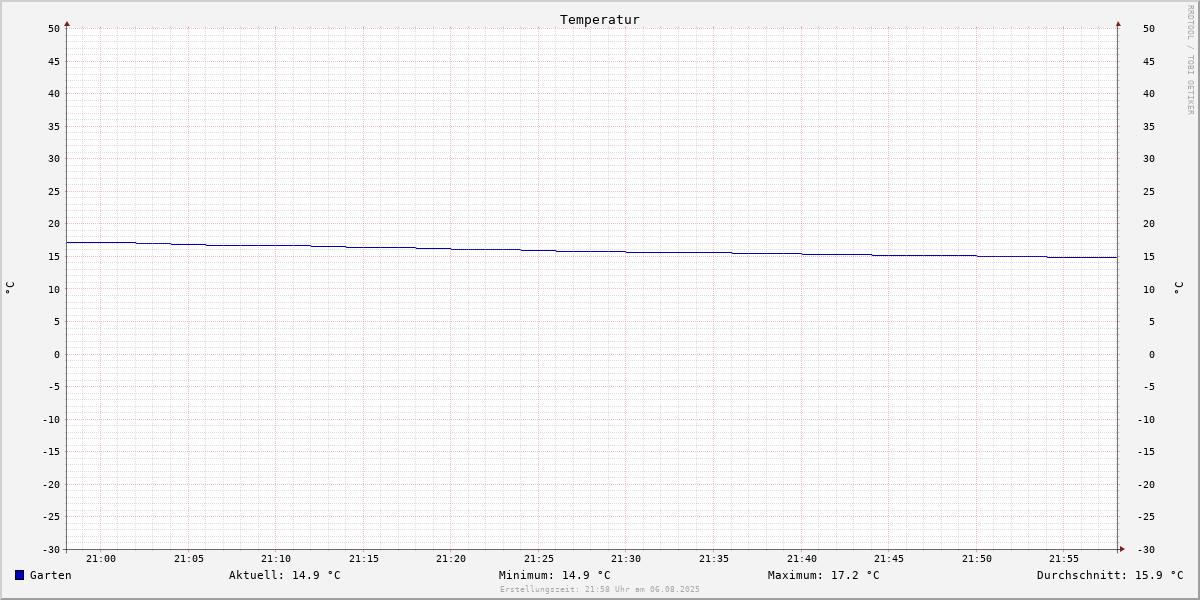Click the Temperatur chart title
This screenshot has width=1200, height=600.
point(600,19)
